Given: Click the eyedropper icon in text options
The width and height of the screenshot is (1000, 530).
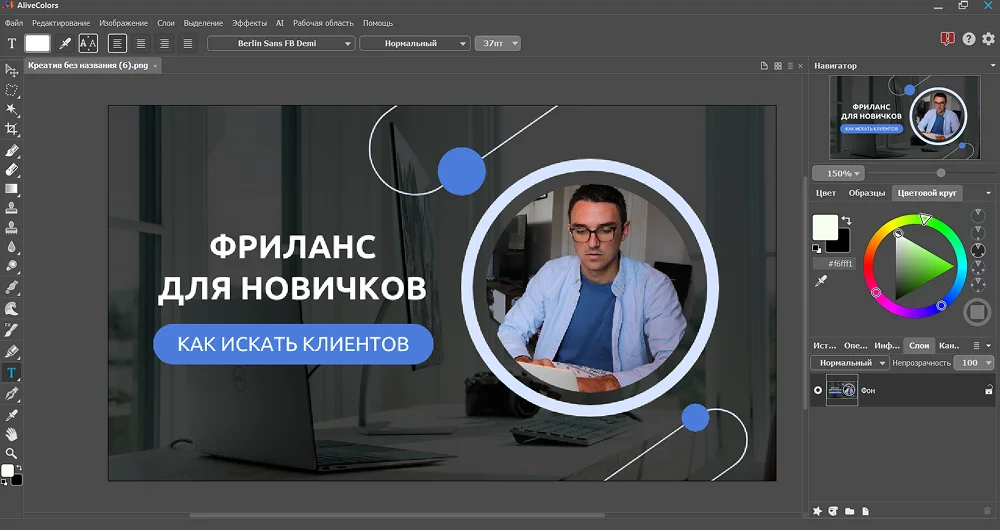Looking at the screenshot, I should click(x=65, y=43).
